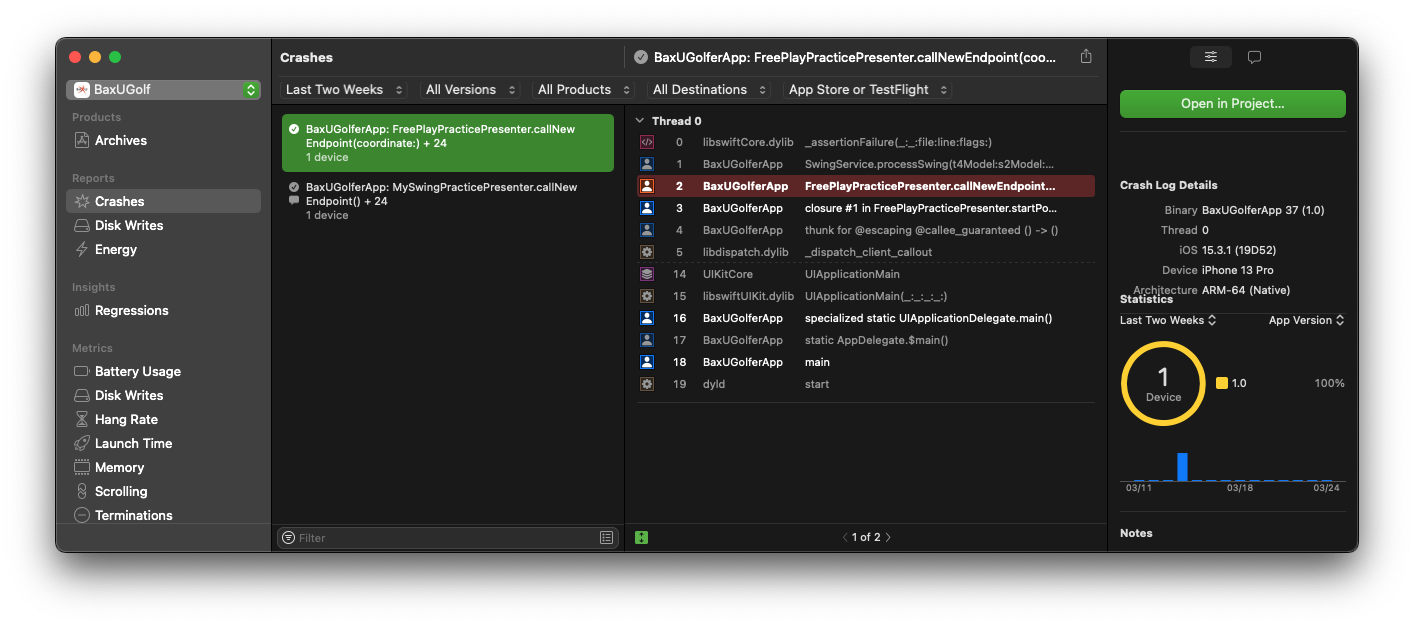Change the App Version statistics grouping
This screenshot has height=626, width=1414.
(1306, 321)
